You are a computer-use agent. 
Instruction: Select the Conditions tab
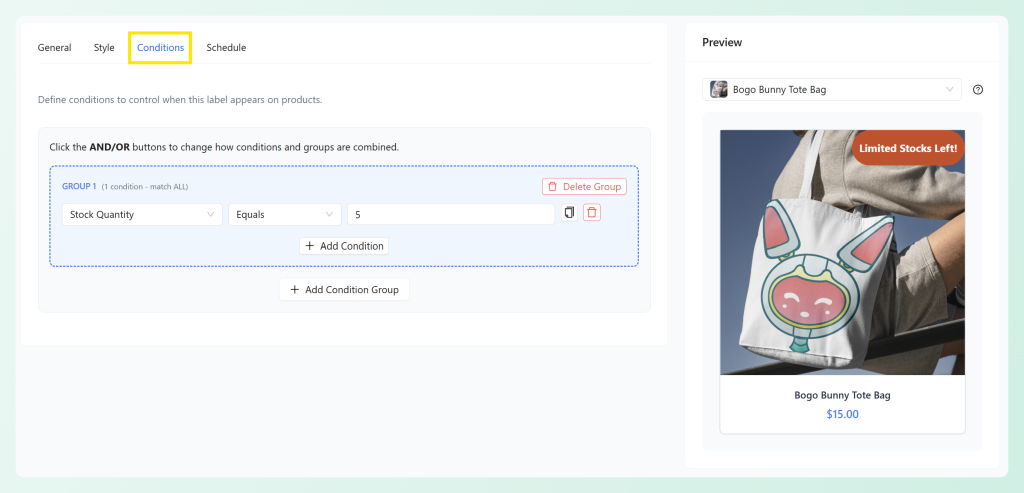160,48
